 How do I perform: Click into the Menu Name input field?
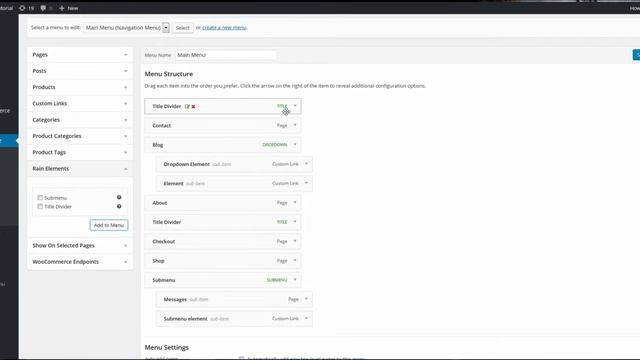click(226, 55)
